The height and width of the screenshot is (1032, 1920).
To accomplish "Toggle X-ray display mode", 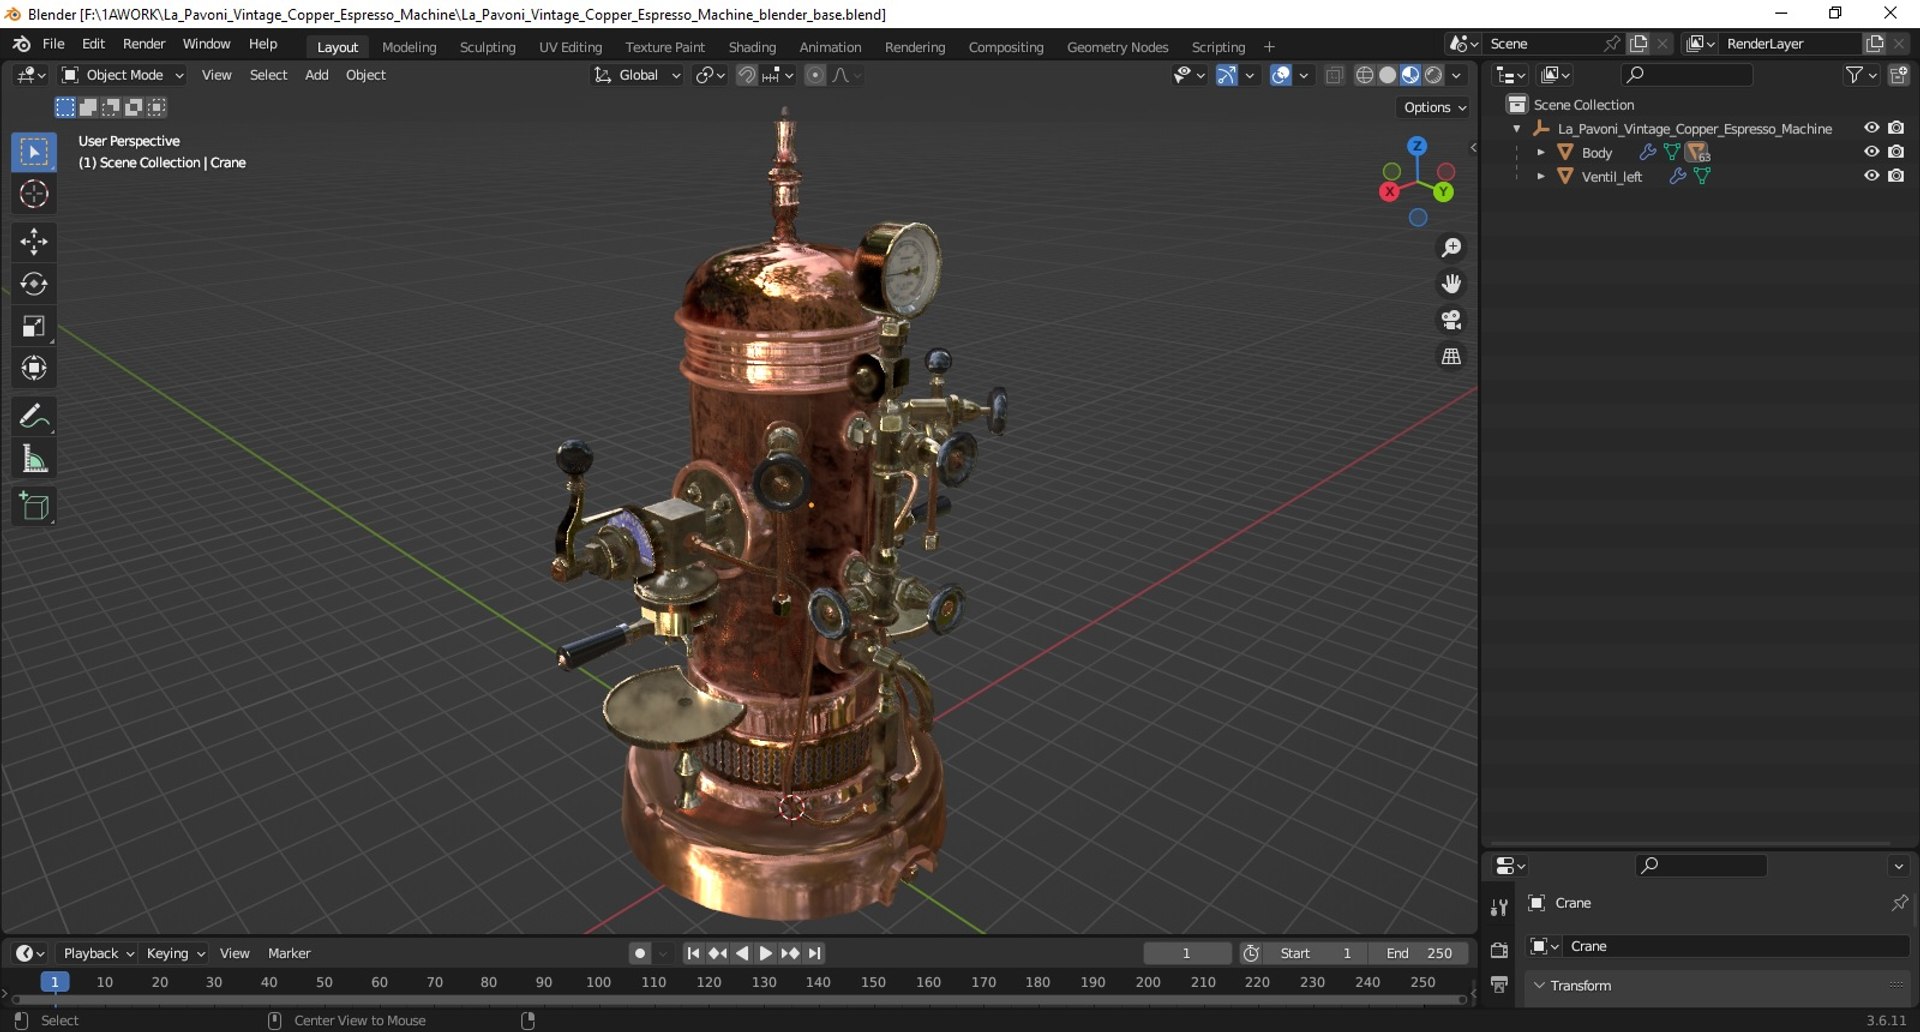I will pos(1334,75).
